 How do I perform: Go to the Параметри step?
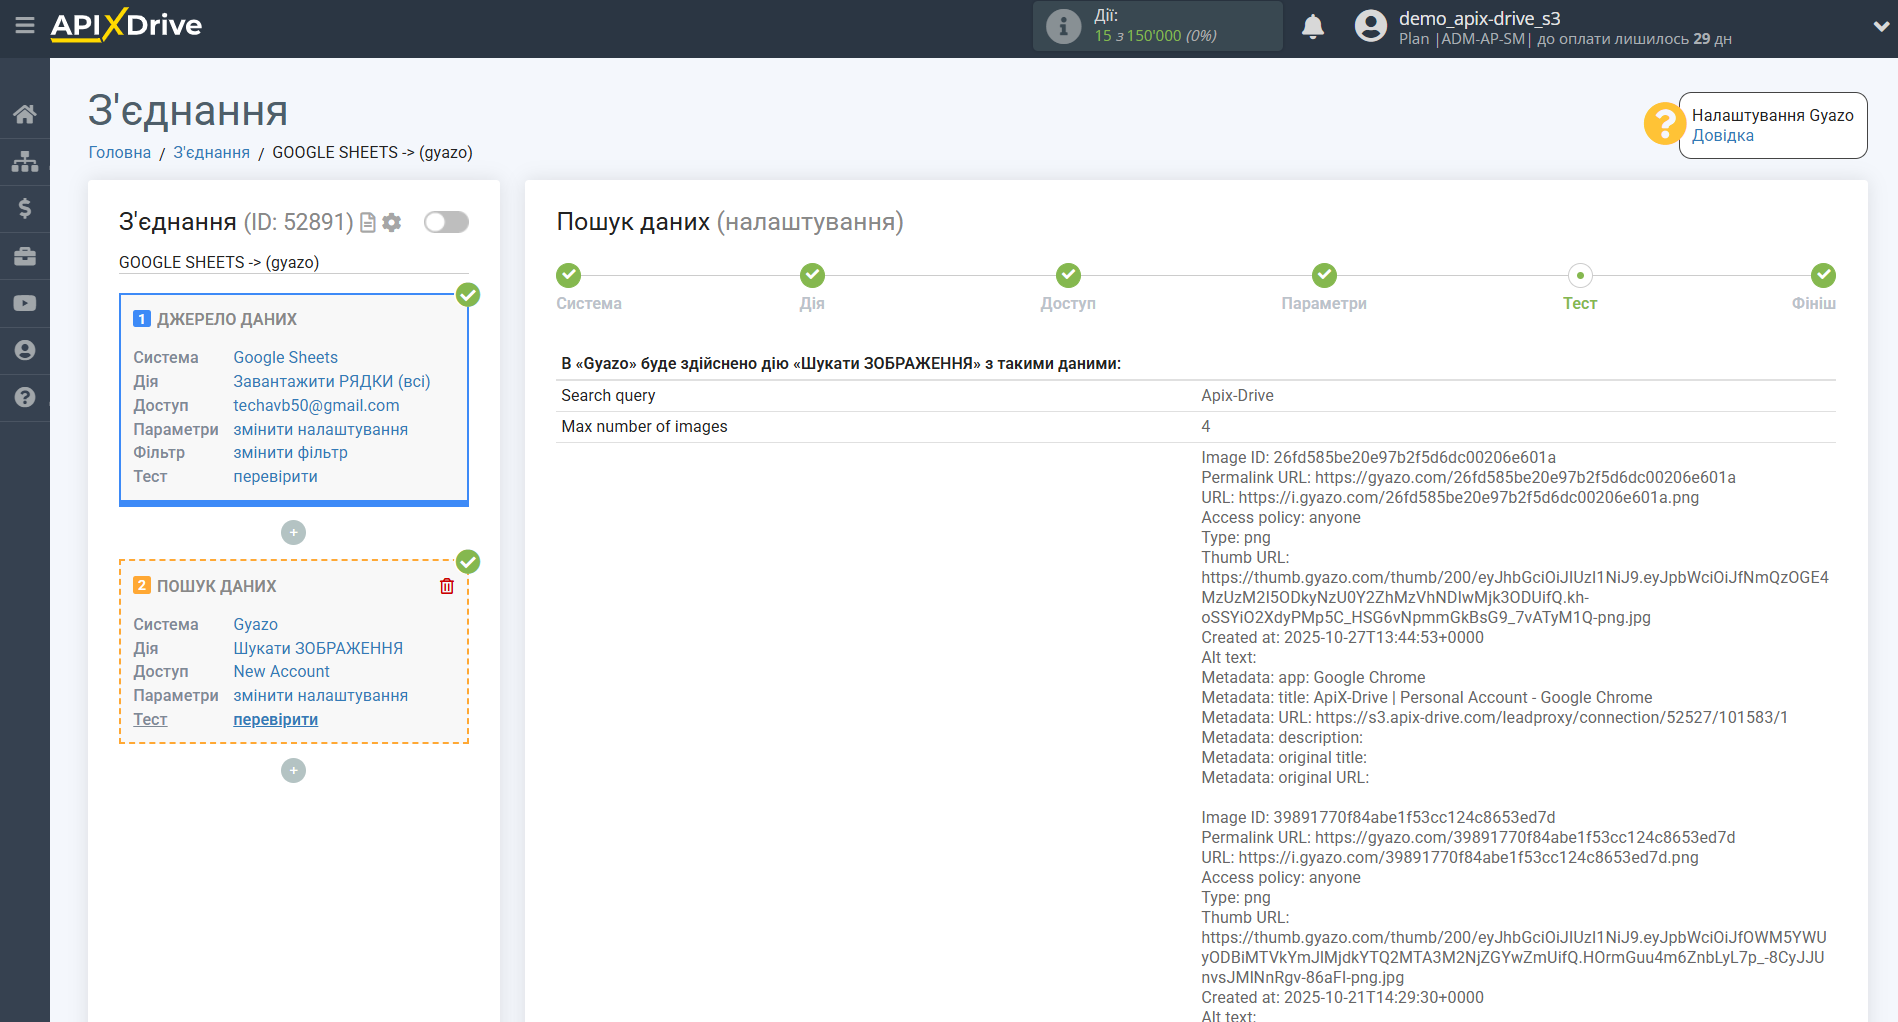[x=1324, y=276]
